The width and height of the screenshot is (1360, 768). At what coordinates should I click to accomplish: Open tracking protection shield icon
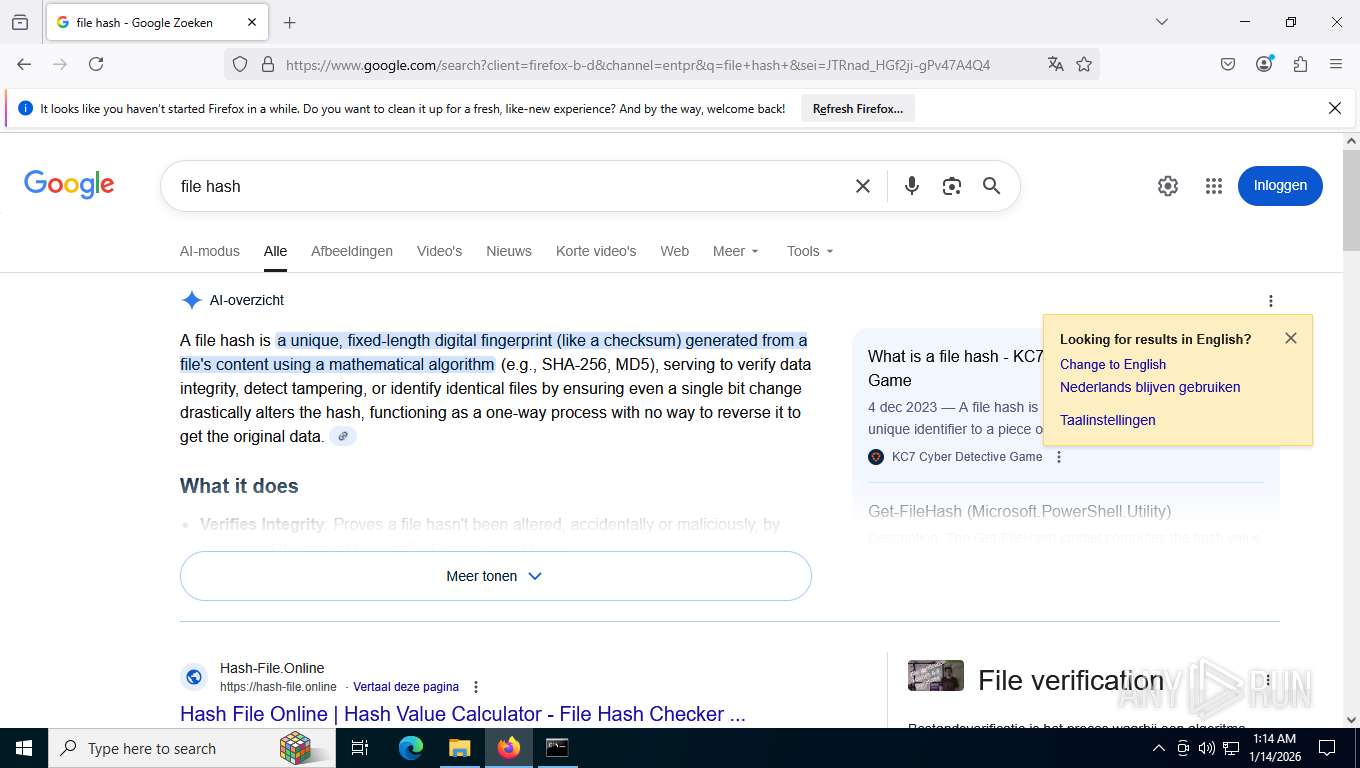(240, 64)
